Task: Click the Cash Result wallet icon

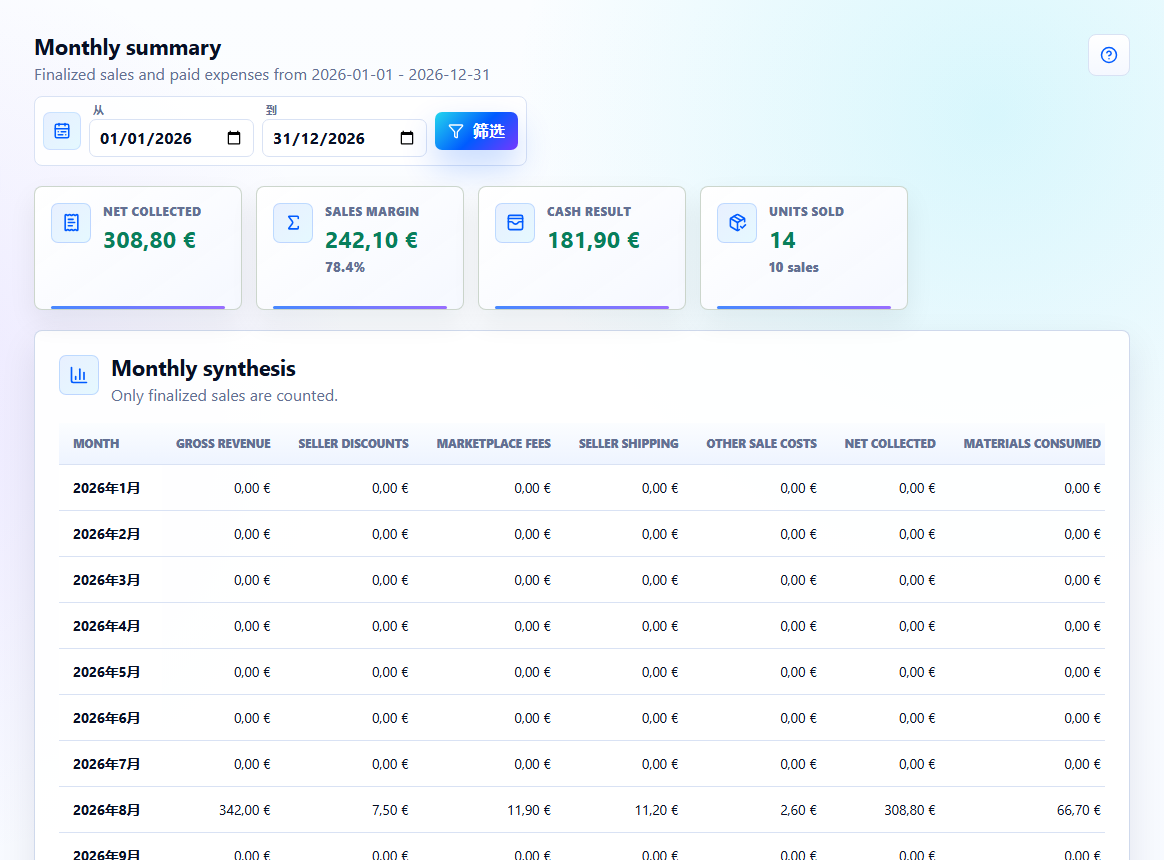Action: tap(515, 223)
